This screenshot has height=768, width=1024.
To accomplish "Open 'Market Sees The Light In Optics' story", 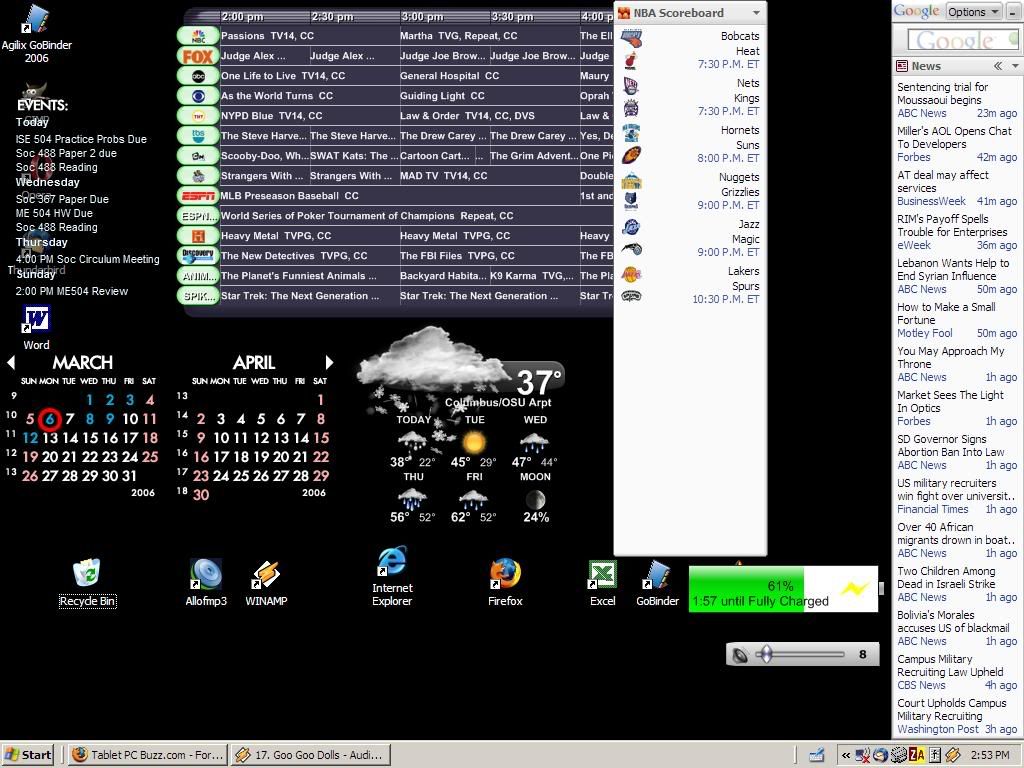I will [950, 402].
